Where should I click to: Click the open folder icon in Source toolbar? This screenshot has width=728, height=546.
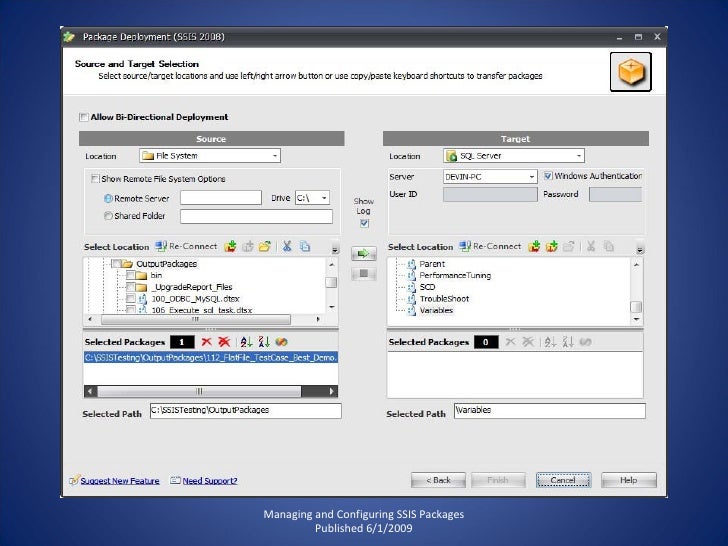(265, 247)
